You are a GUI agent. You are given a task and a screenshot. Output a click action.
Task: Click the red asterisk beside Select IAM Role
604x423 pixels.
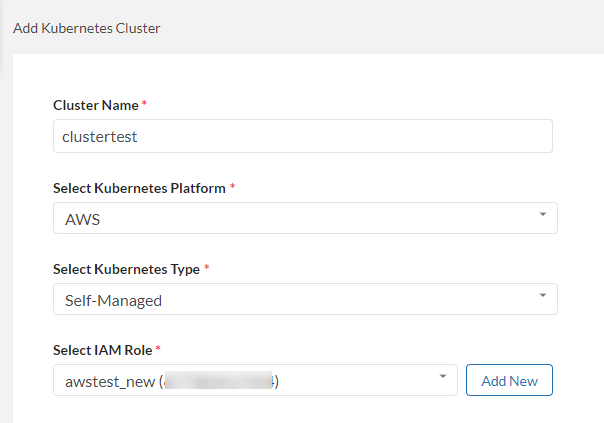[158, 349]
